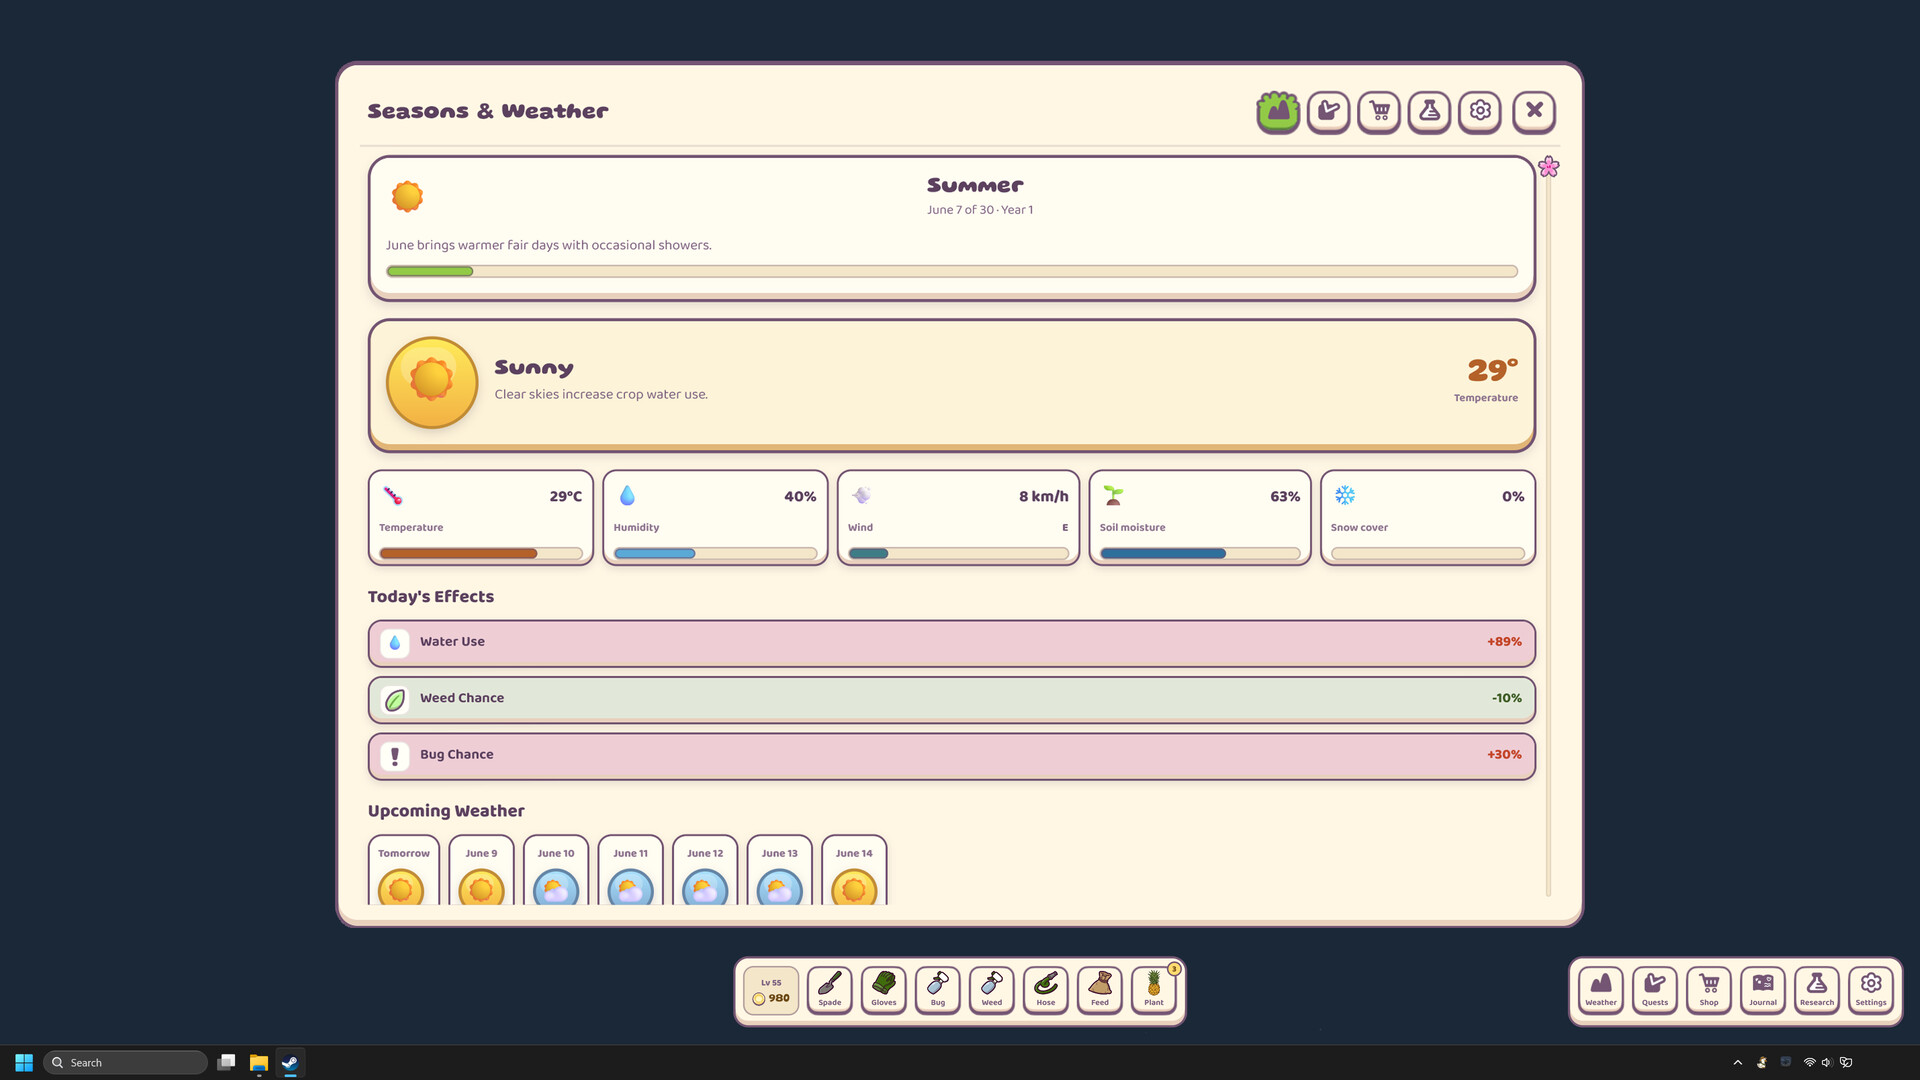Image resolution: width=1920 pixels, height=1080 pixels.
Task: Select the Weed spray tool
Action: (x=992, y=990)
